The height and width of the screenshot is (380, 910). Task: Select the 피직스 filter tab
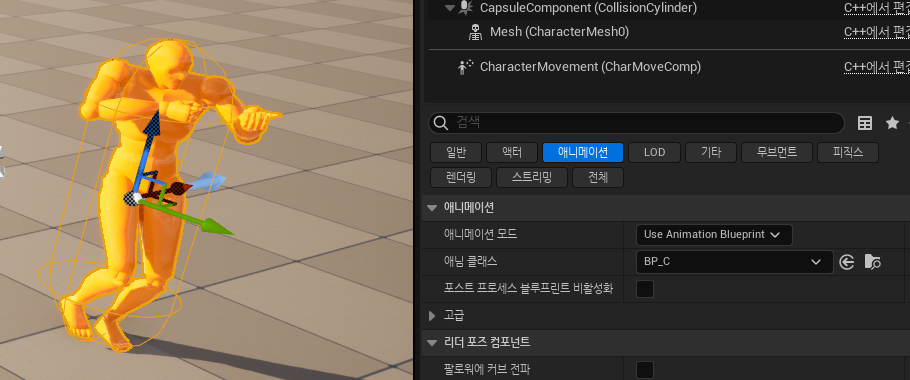[x=848, y=153]
